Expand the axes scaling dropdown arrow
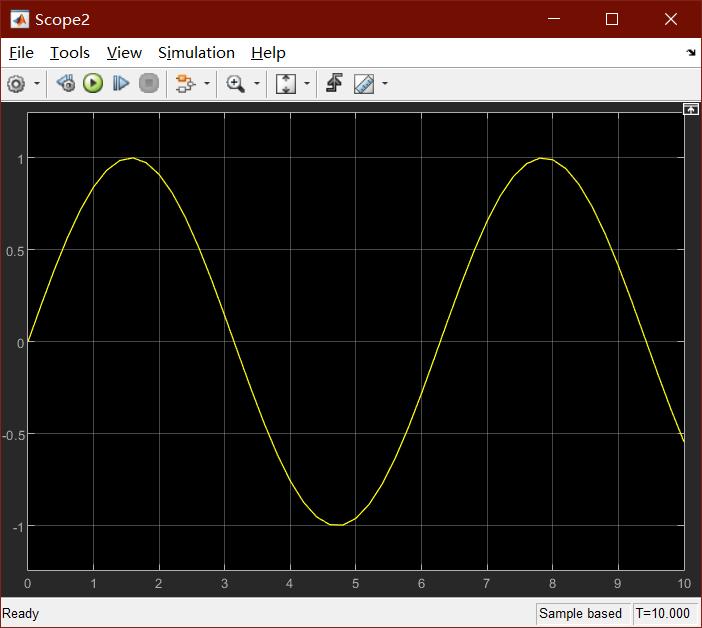 [307, 84]
